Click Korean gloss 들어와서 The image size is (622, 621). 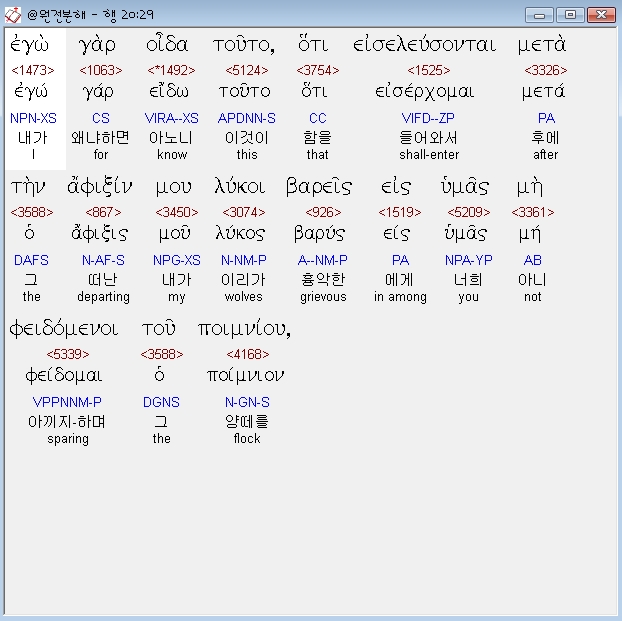tap(428, 138)
